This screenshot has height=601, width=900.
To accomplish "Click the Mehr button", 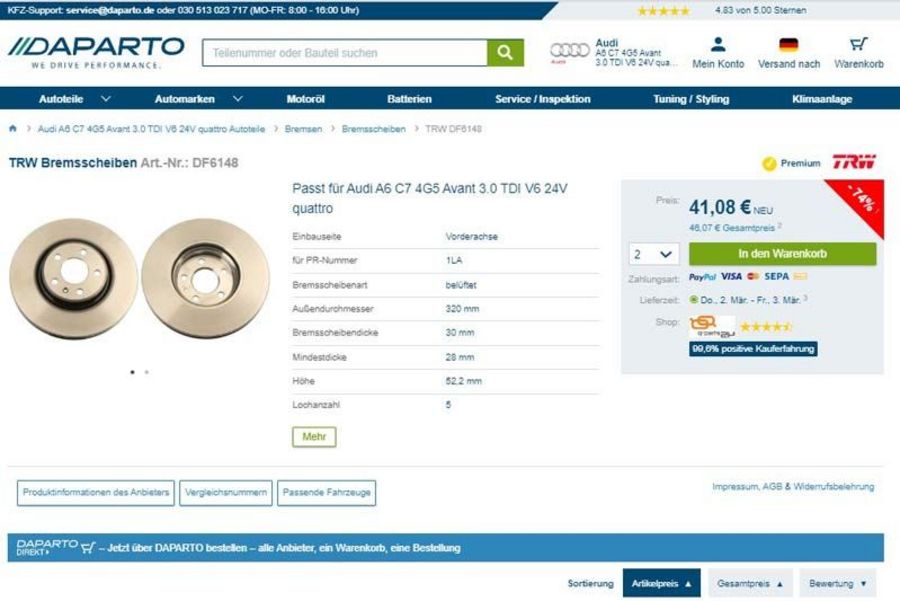I will pyautogui.click(x=314, y=437).
